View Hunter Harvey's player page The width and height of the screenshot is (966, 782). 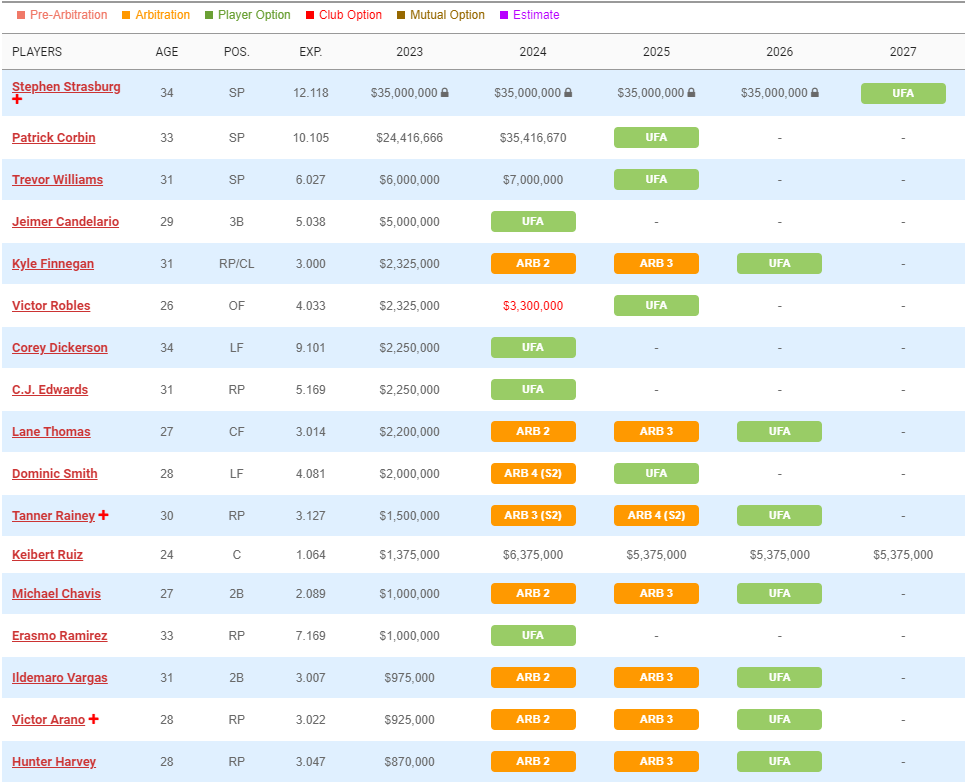54,762
